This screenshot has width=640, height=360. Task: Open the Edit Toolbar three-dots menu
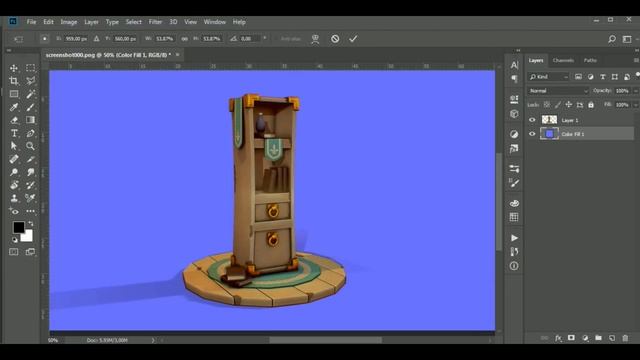pyautogui.click(x=30, y=211)
